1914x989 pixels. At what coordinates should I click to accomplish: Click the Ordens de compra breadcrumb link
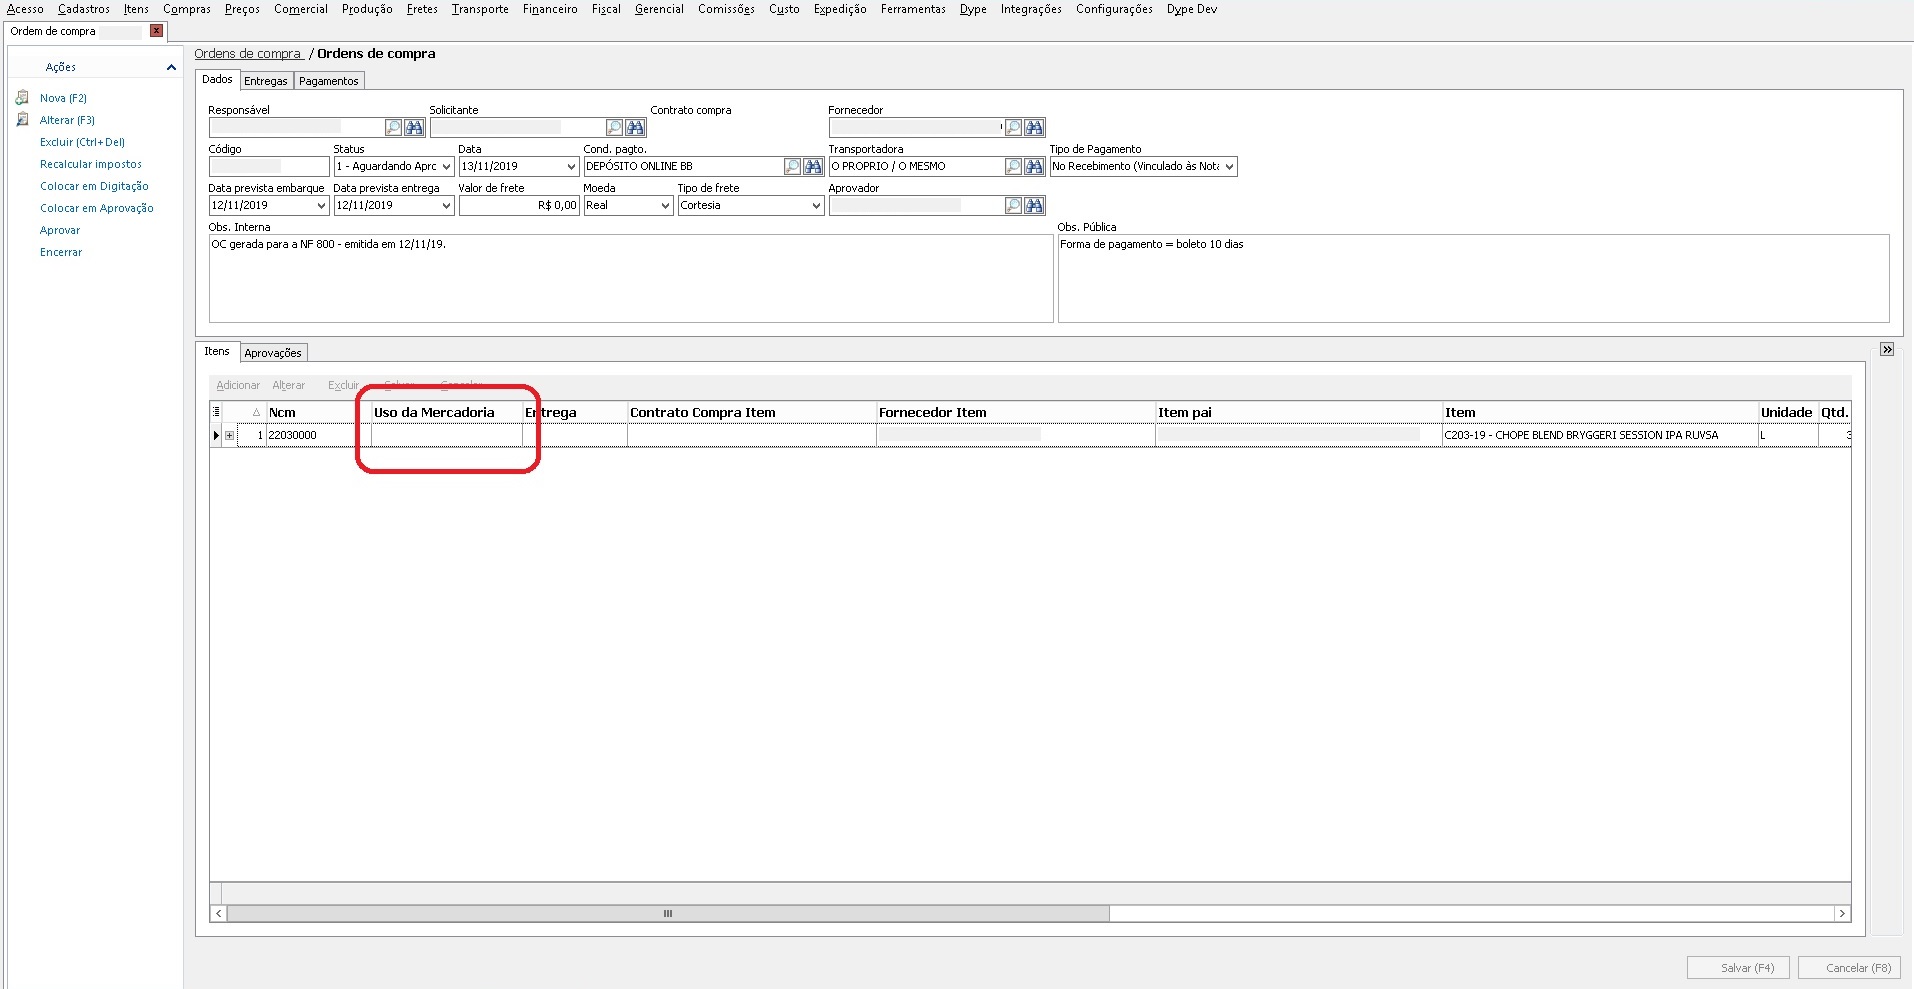248,54
